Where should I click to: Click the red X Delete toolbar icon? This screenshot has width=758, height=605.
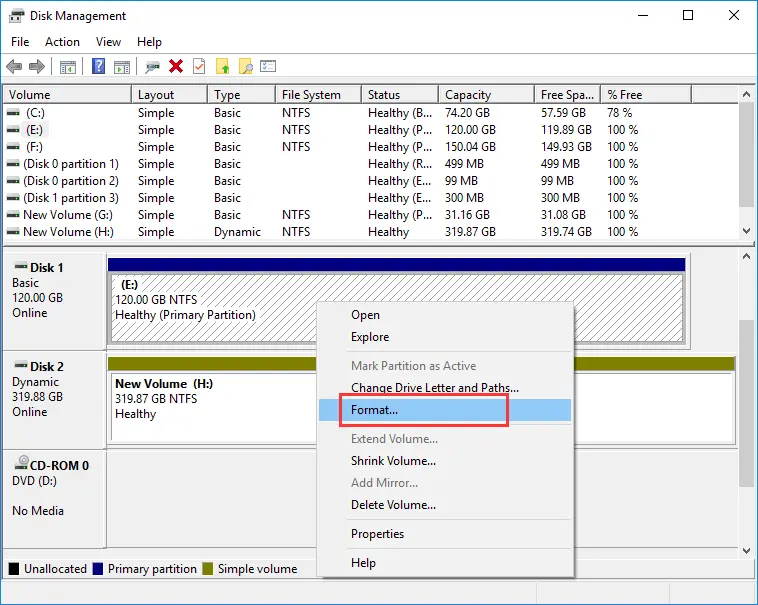pyautogui.click(x=176, y=67)
